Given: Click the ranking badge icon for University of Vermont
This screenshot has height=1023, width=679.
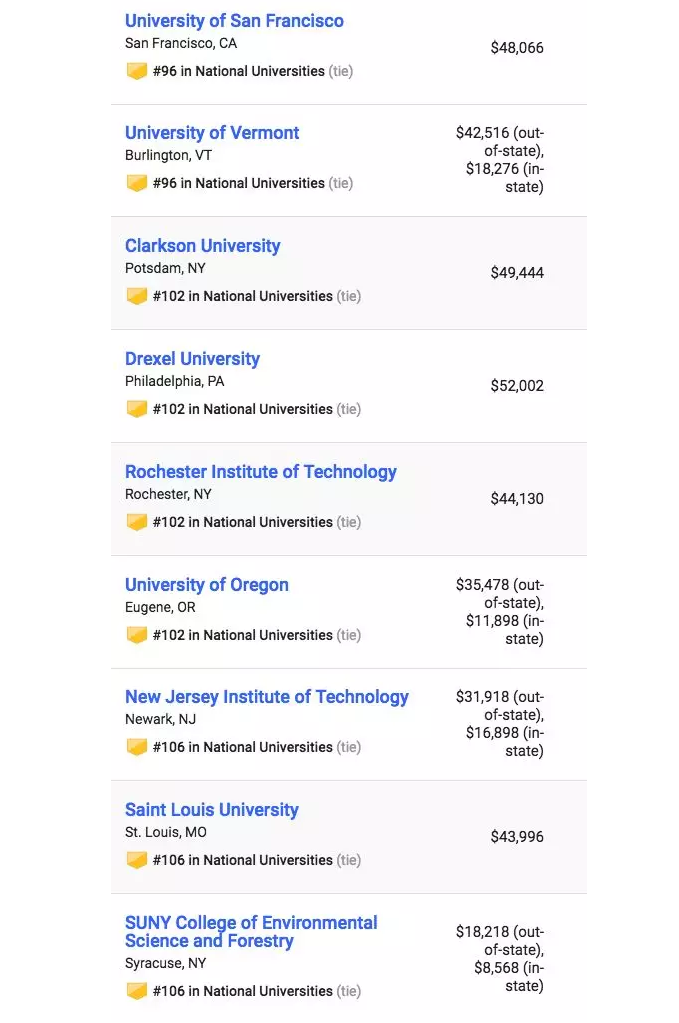Looking at the screenshot, I should click(x=137, y=183).
